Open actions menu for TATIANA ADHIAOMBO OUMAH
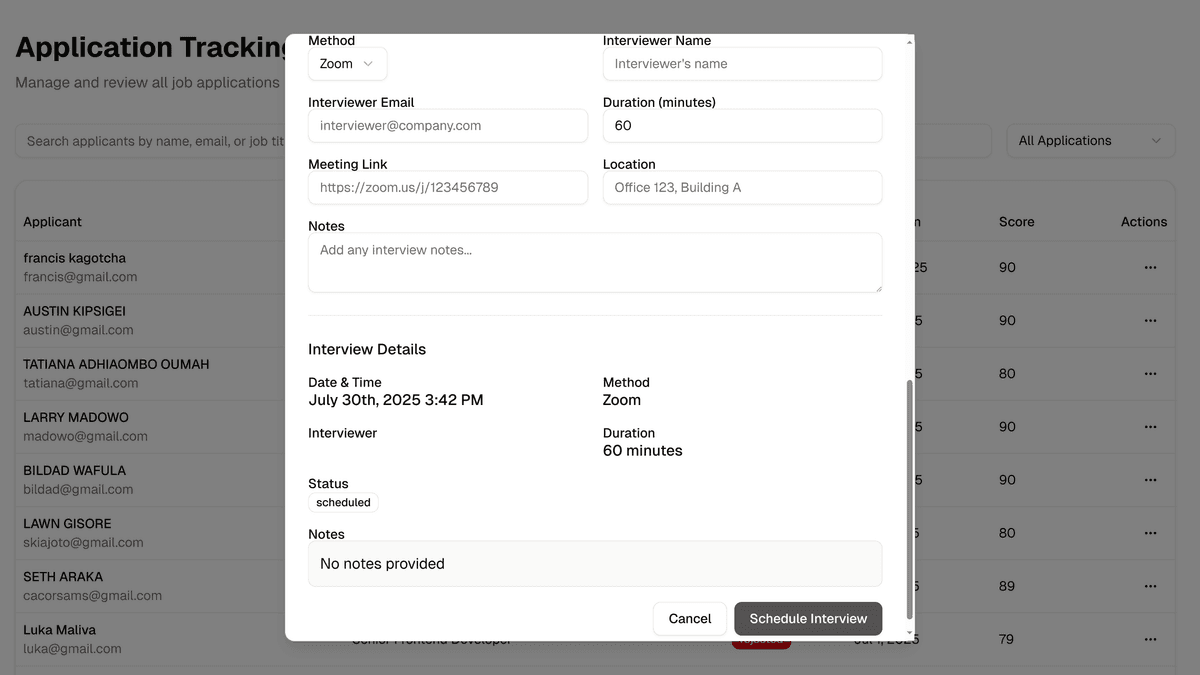This screenshot has height=675, width=1200. 1150,374
